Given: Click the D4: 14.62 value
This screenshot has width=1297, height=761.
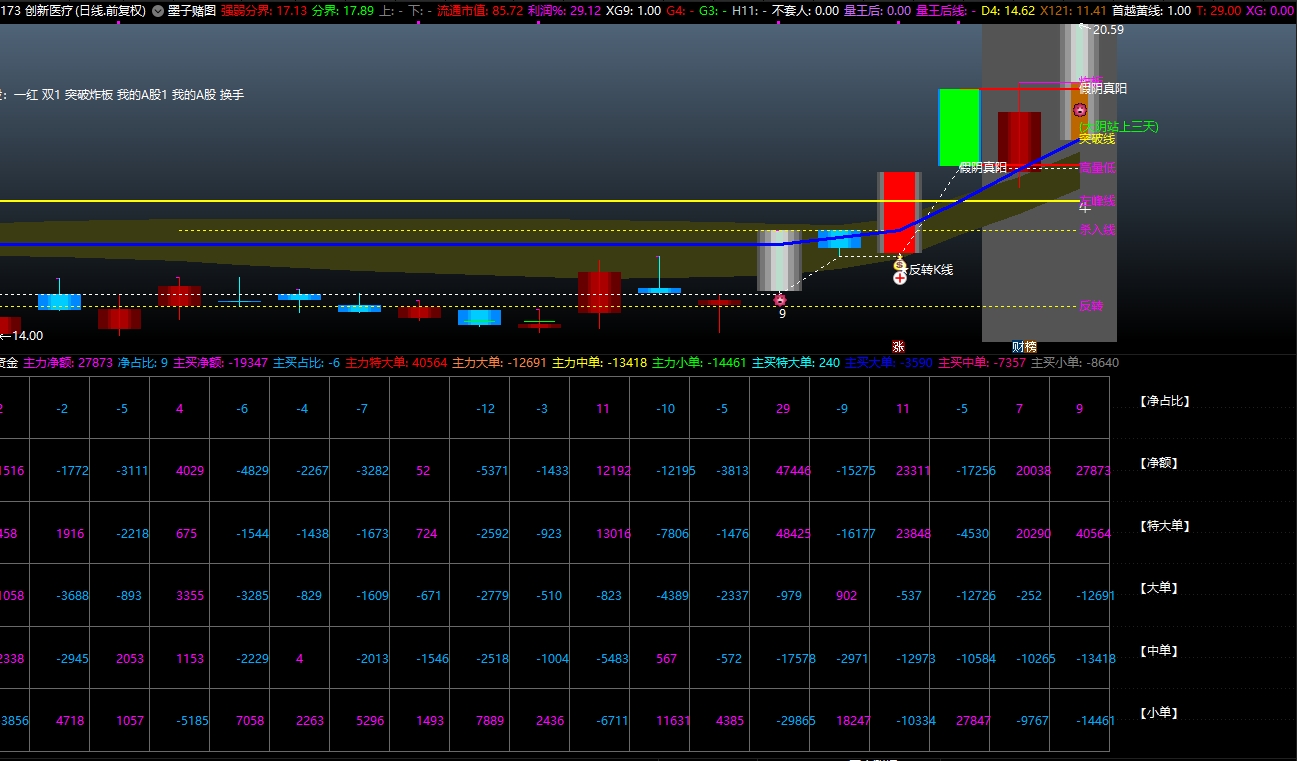Looking at the screenshot, I should pyautogui.click(x=1007, y=11).
